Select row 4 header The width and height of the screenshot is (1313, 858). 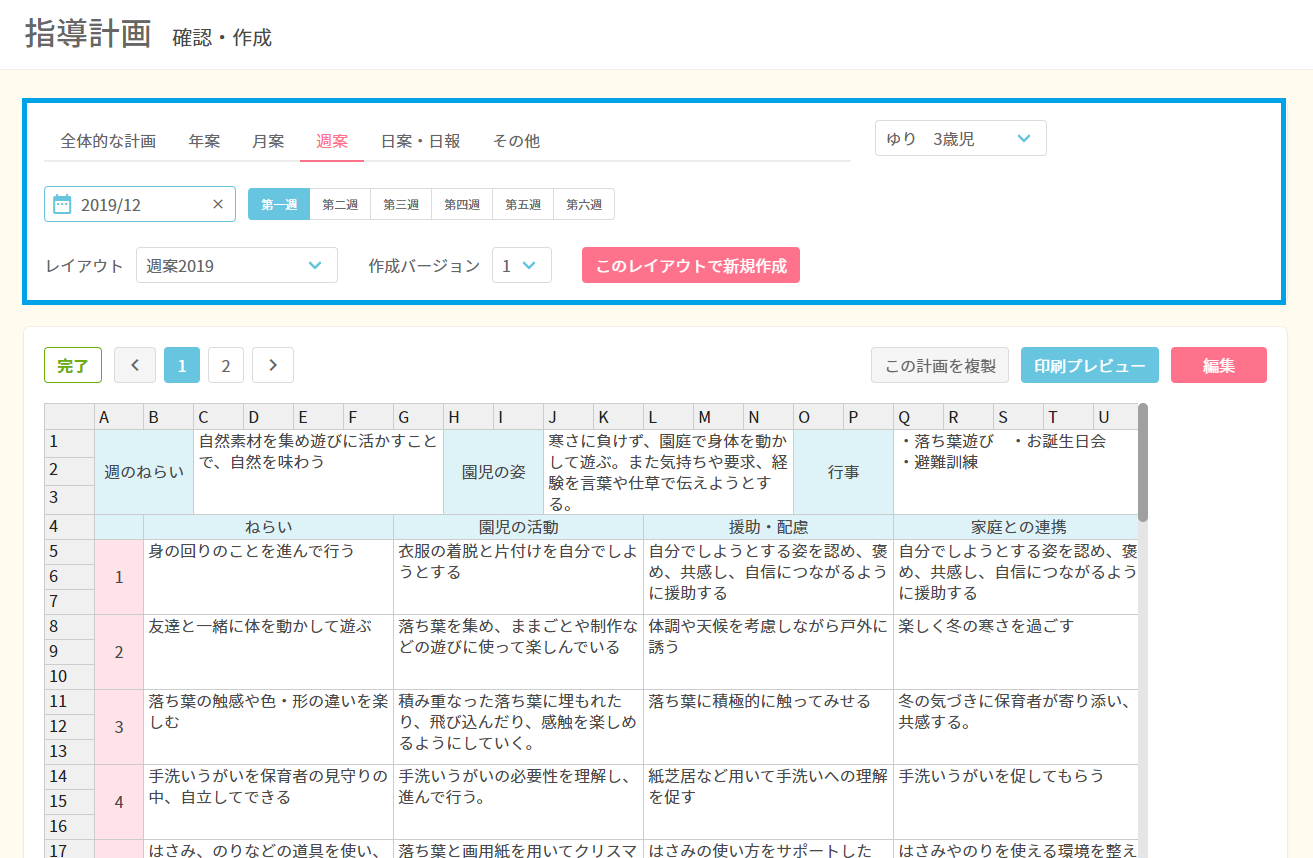[69, 527]
